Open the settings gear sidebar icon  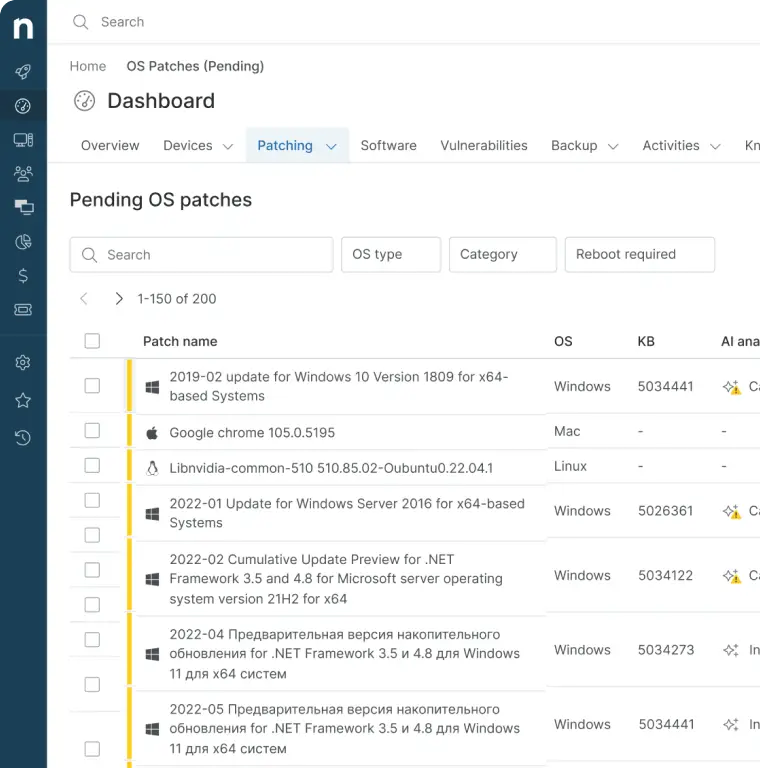pyautogui.click(x=23, y=362)
